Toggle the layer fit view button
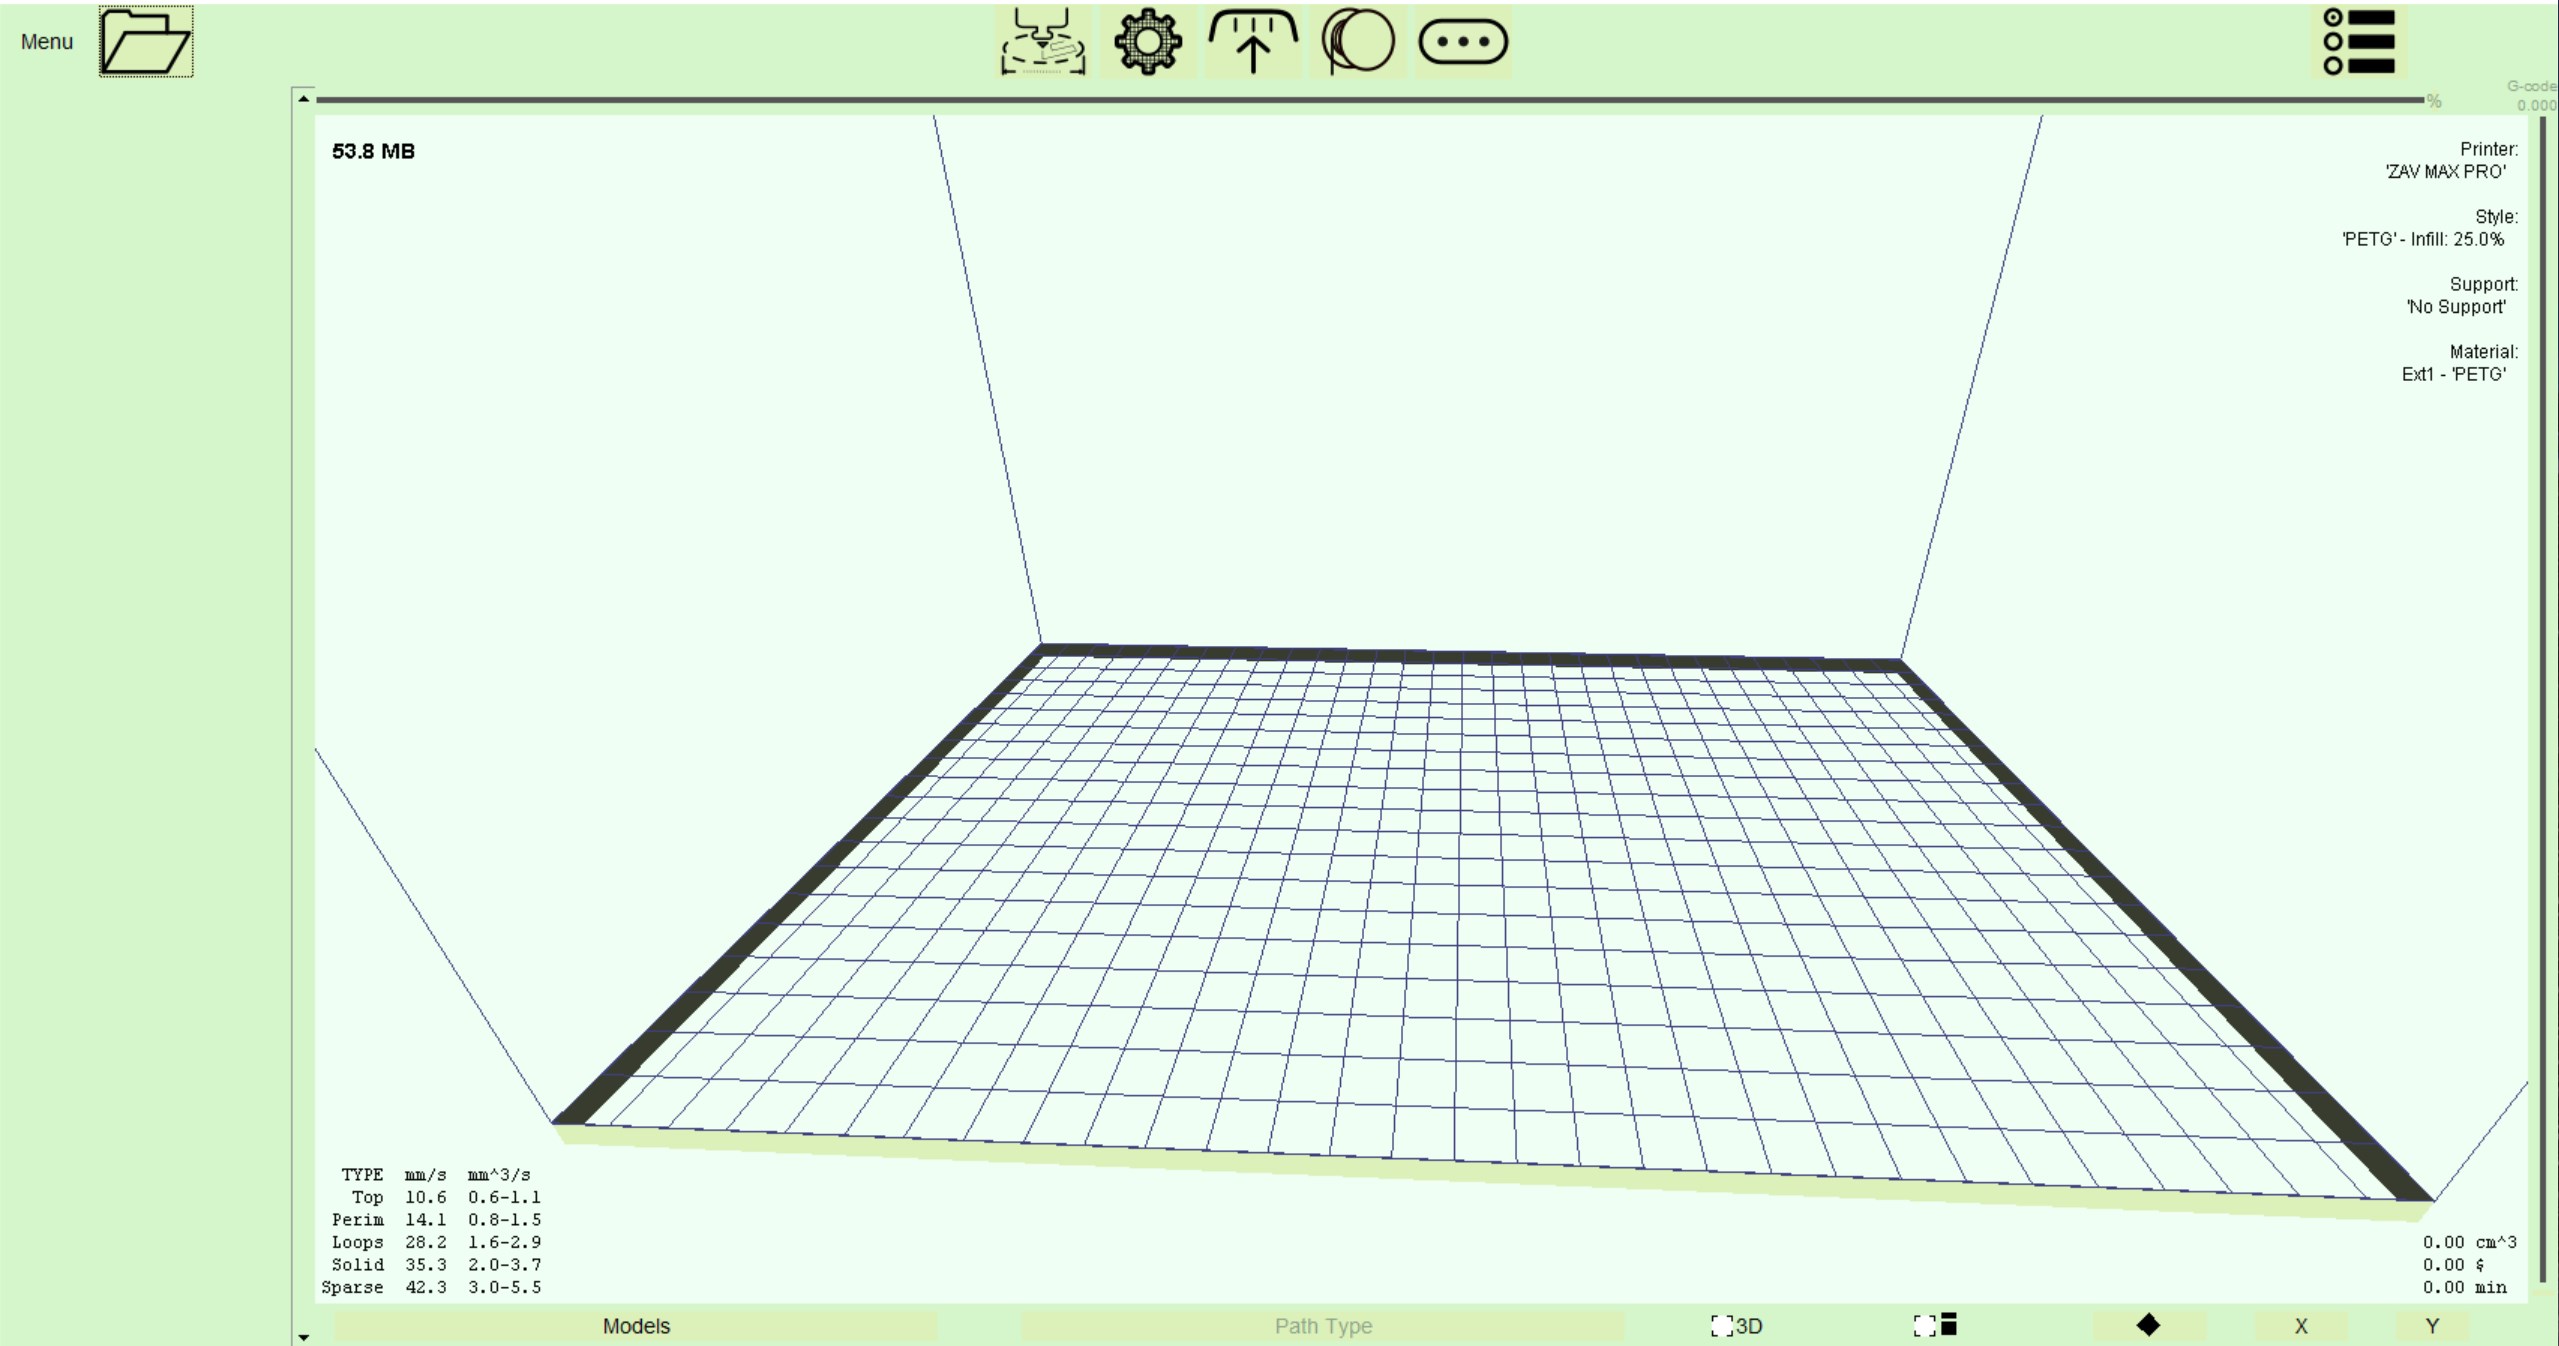 point(1935,1325)
